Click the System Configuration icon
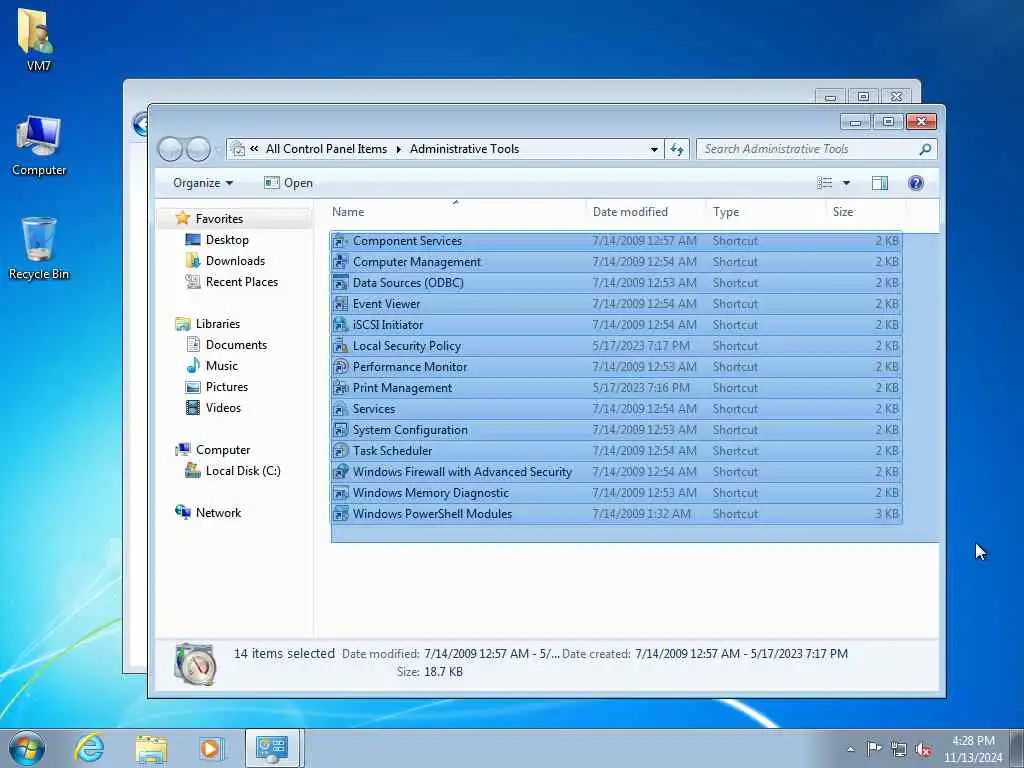 [340, 430]
